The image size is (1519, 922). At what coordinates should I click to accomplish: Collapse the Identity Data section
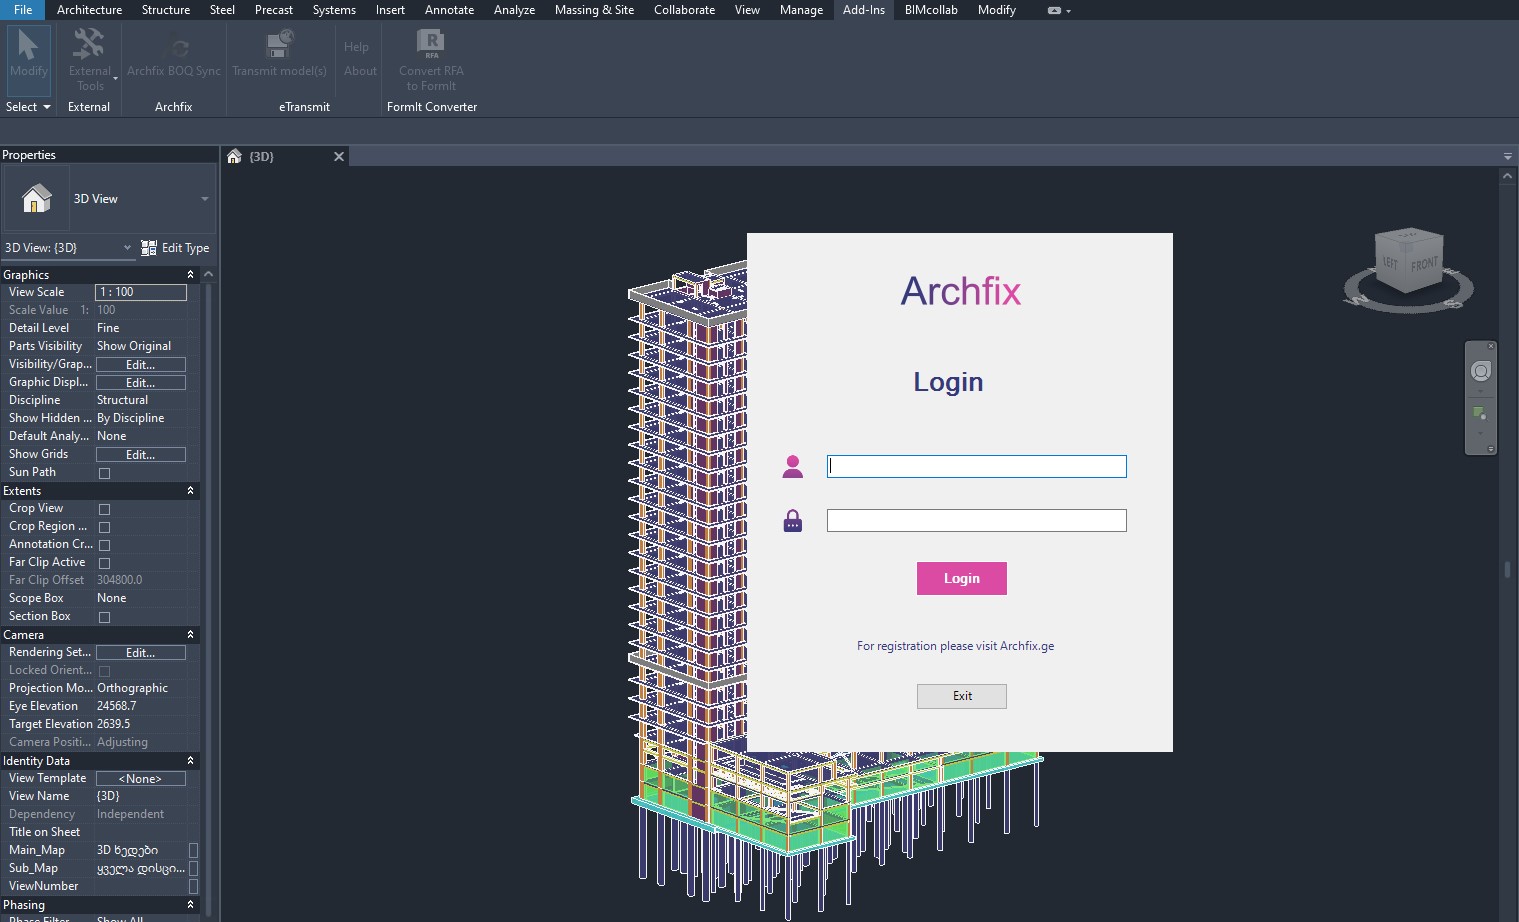190,760
